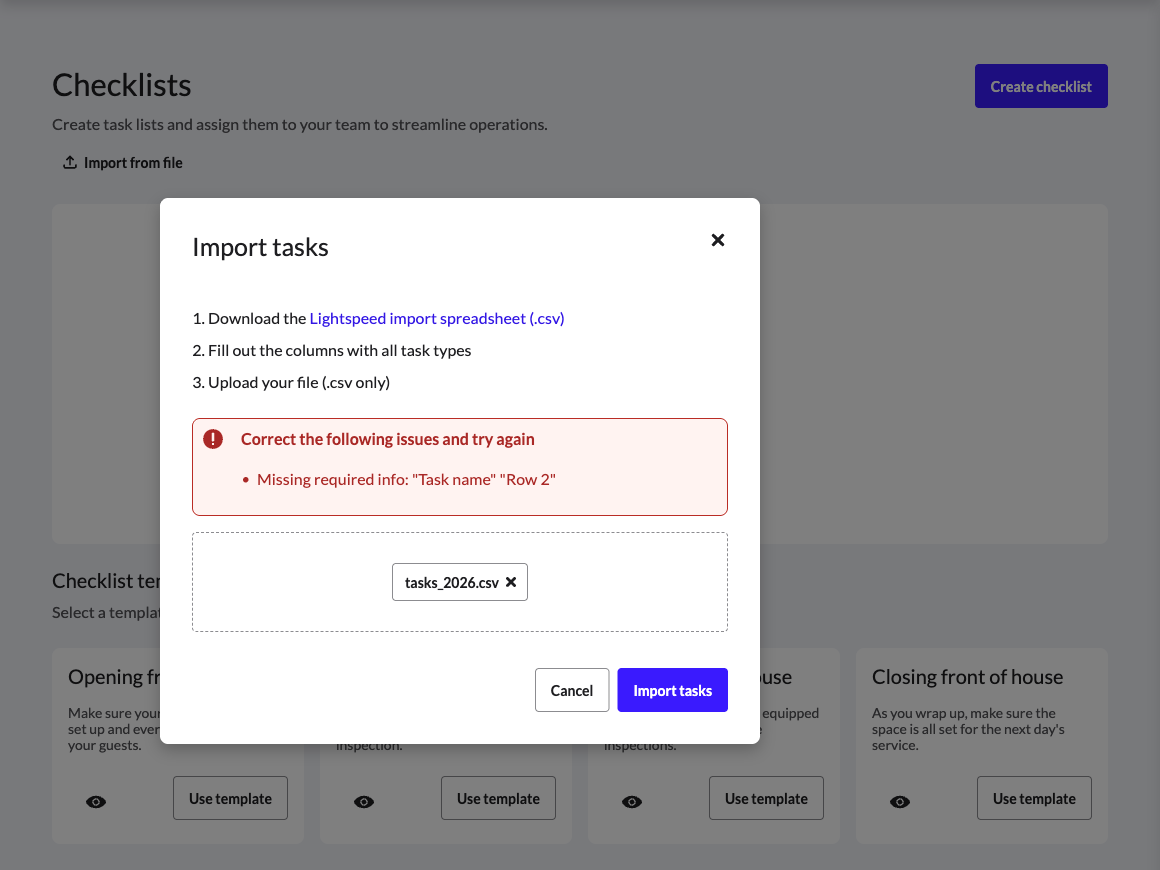Download the Lightspeed import spreadsheet (.csv)
This screenshot has height=870, width=1160.
437,318
